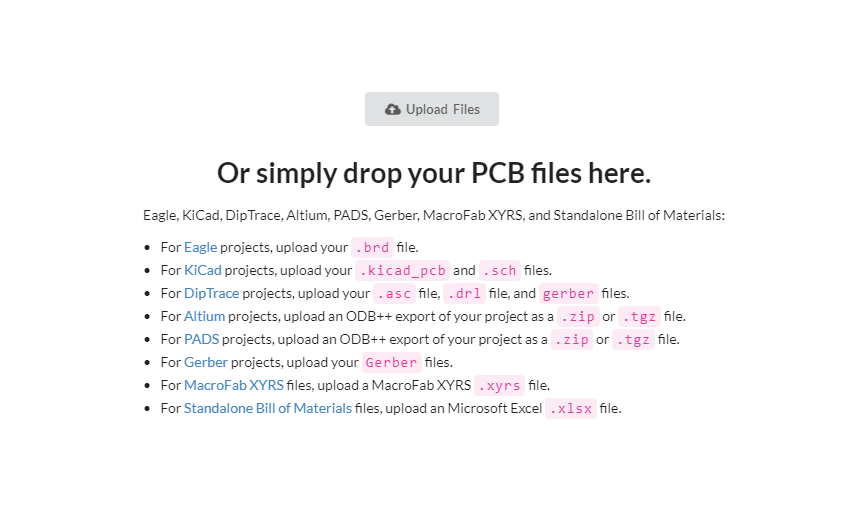Viewport: 858px width, 528px height.
Task: Click the .drl code tag
Action: click(x=465, y=294)
